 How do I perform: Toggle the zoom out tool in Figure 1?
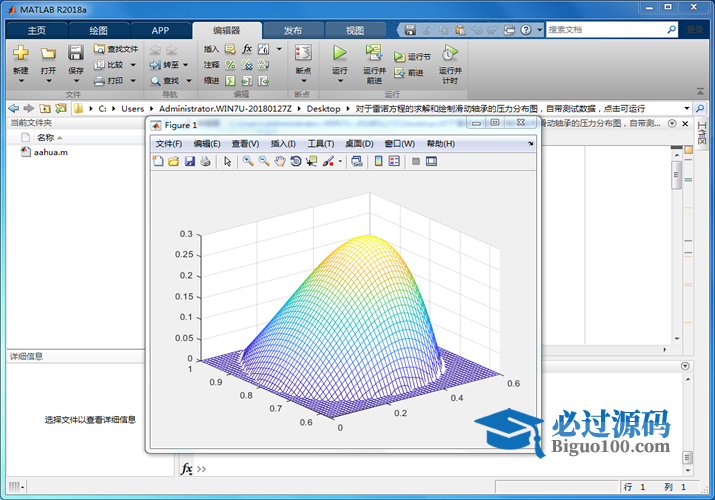pyautogui.click(x=264, y=161)
